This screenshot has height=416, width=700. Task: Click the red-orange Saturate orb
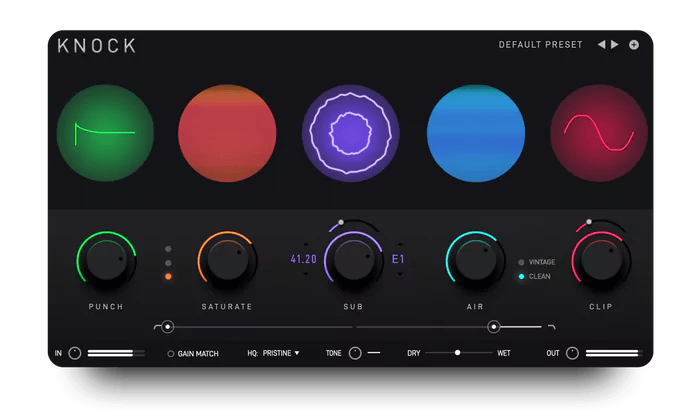227,133
